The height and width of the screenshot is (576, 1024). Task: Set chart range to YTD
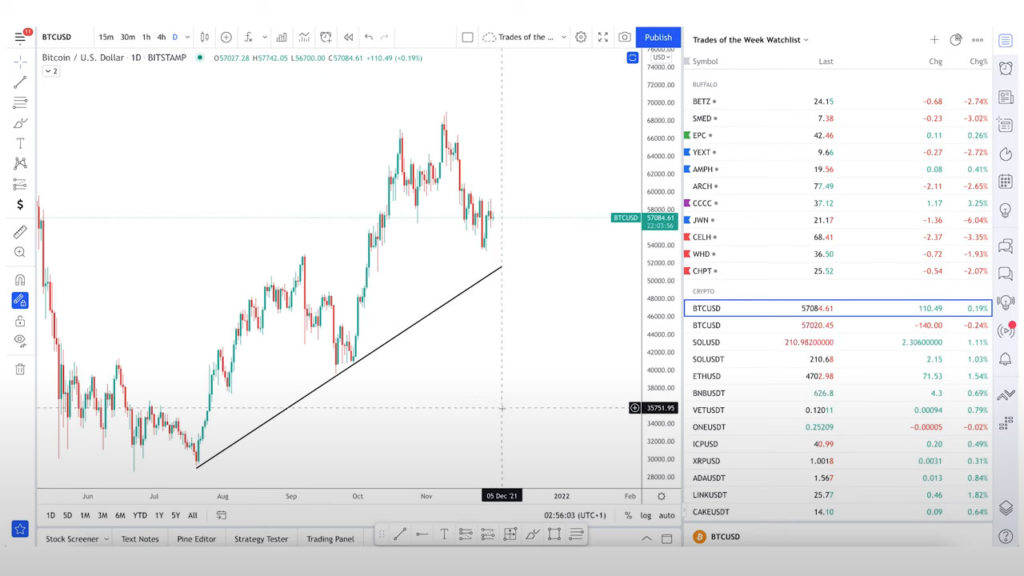pyautogui.click(x=140, y=515)
